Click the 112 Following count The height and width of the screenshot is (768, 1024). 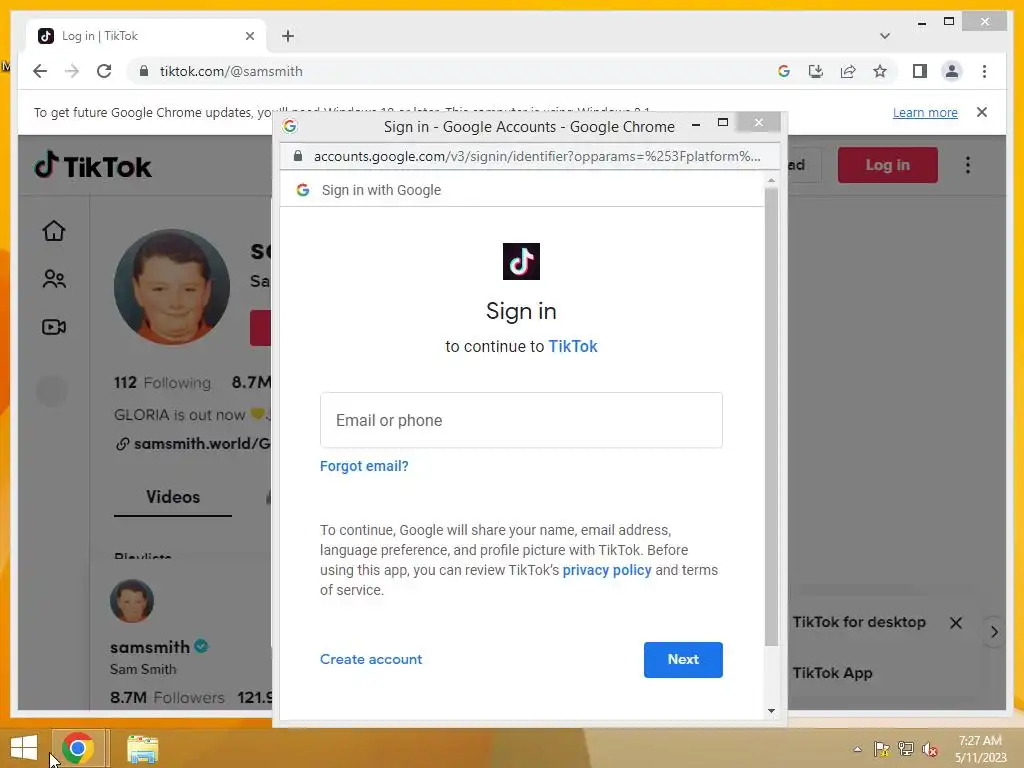(x=162, y=382)
